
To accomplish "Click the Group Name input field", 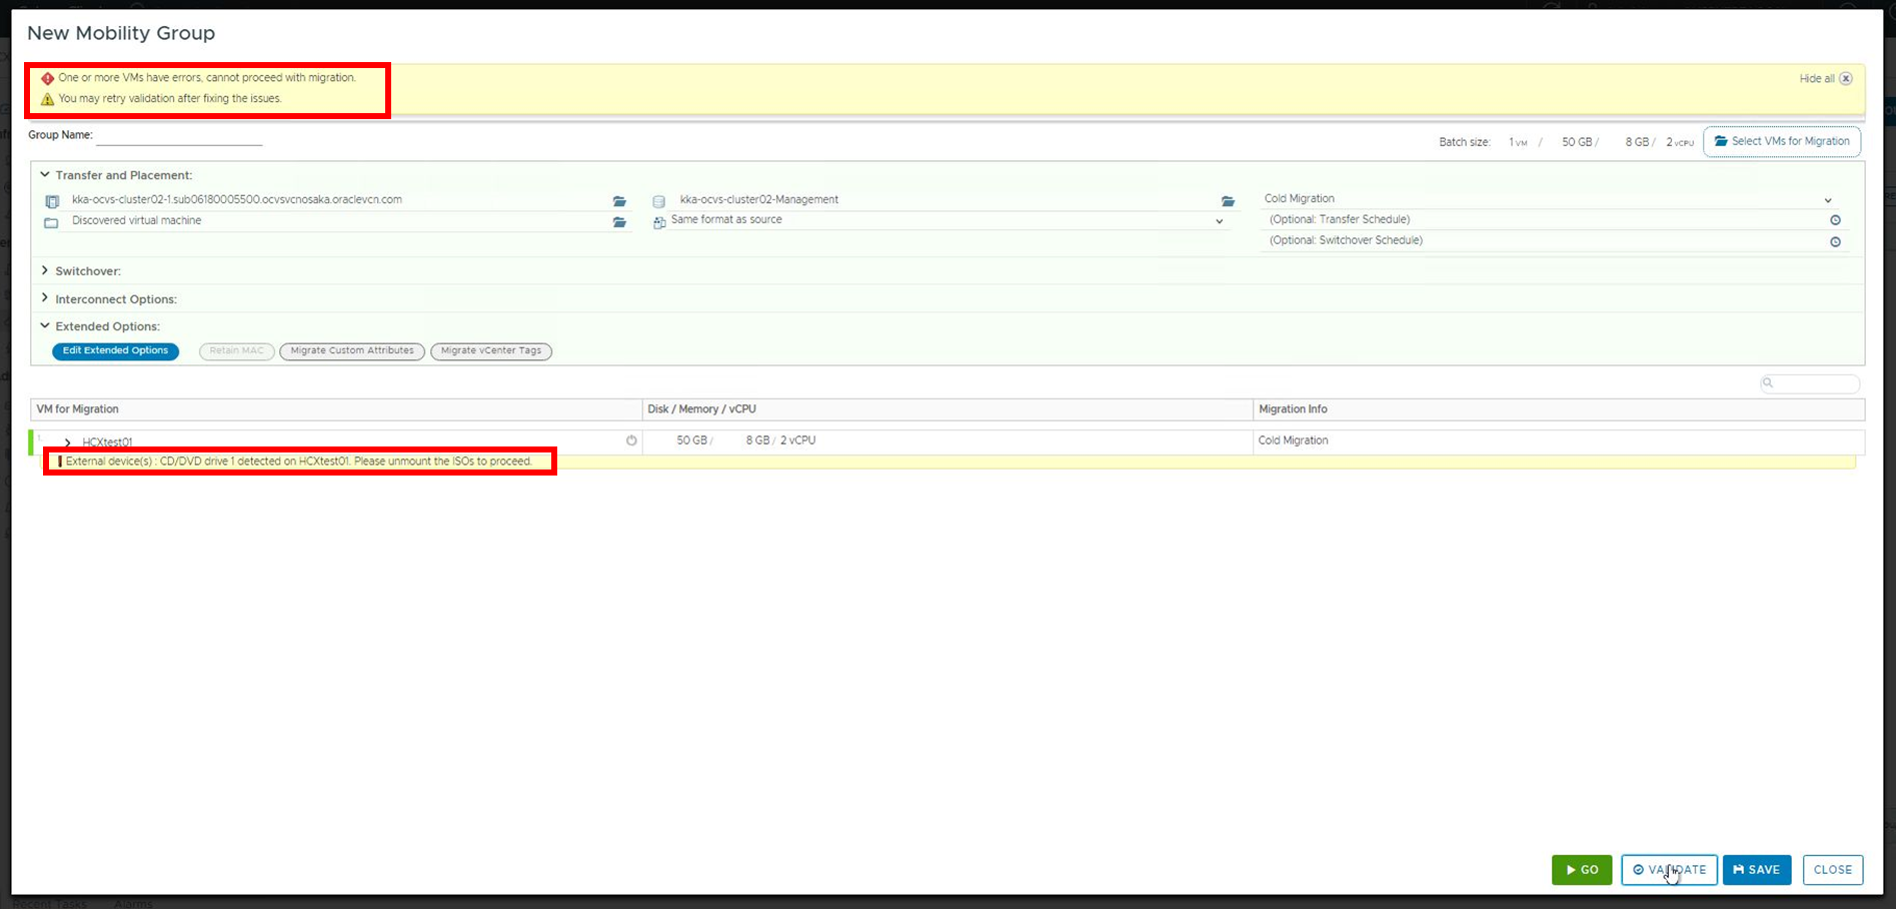I will [x=179, y=136].
